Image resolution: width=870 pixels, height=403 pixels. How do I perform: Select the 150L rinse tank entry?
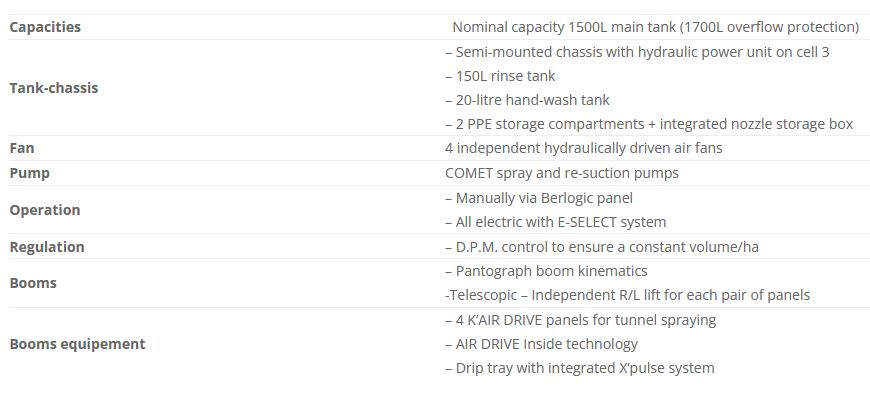[x=500, y=76]
